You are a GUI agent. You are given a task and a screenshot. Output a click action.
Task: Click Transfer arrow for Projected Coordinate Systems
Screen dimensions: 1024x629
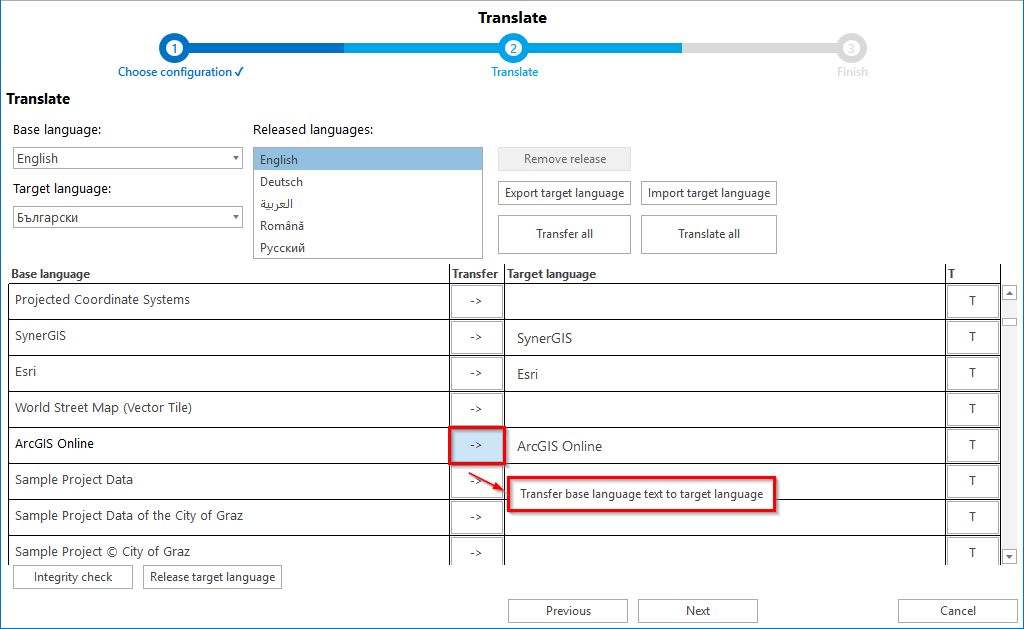point(477,301)
